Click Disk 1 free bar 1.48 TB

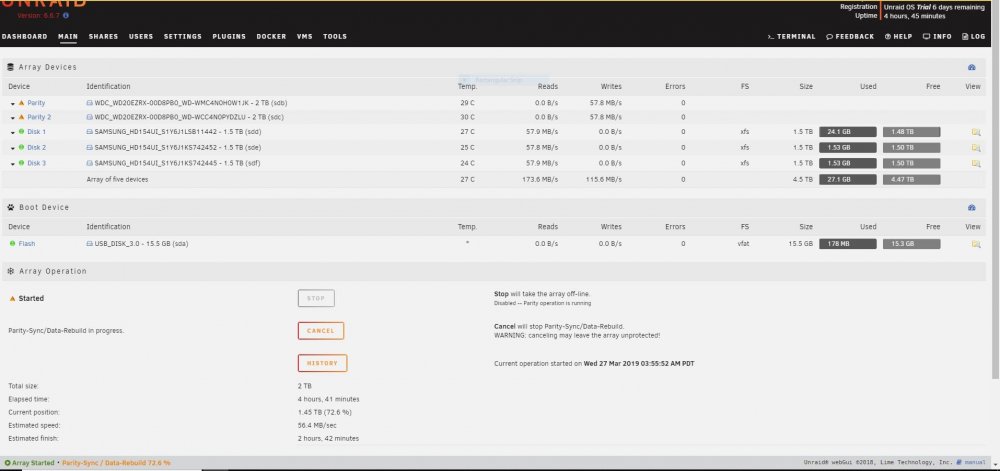911,132
